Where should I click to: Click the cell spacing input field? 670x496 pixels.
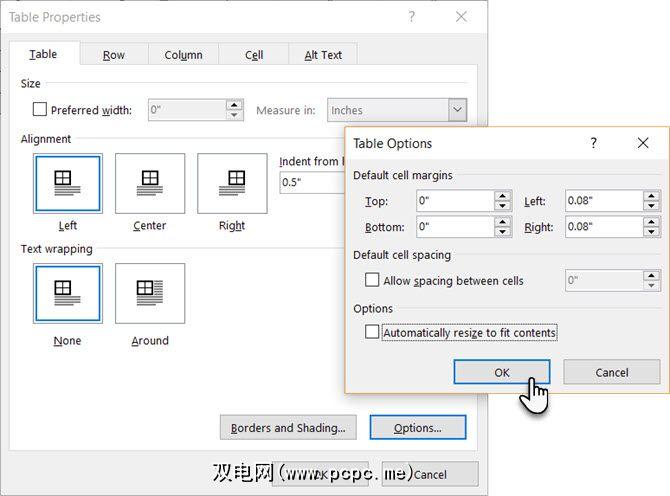tap(604, 281)
